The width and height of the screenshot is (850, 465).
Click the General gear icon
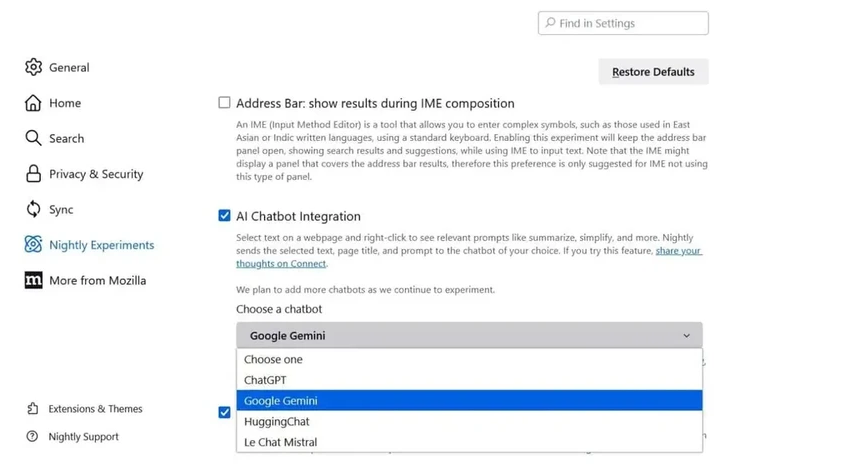pos(34,67)
